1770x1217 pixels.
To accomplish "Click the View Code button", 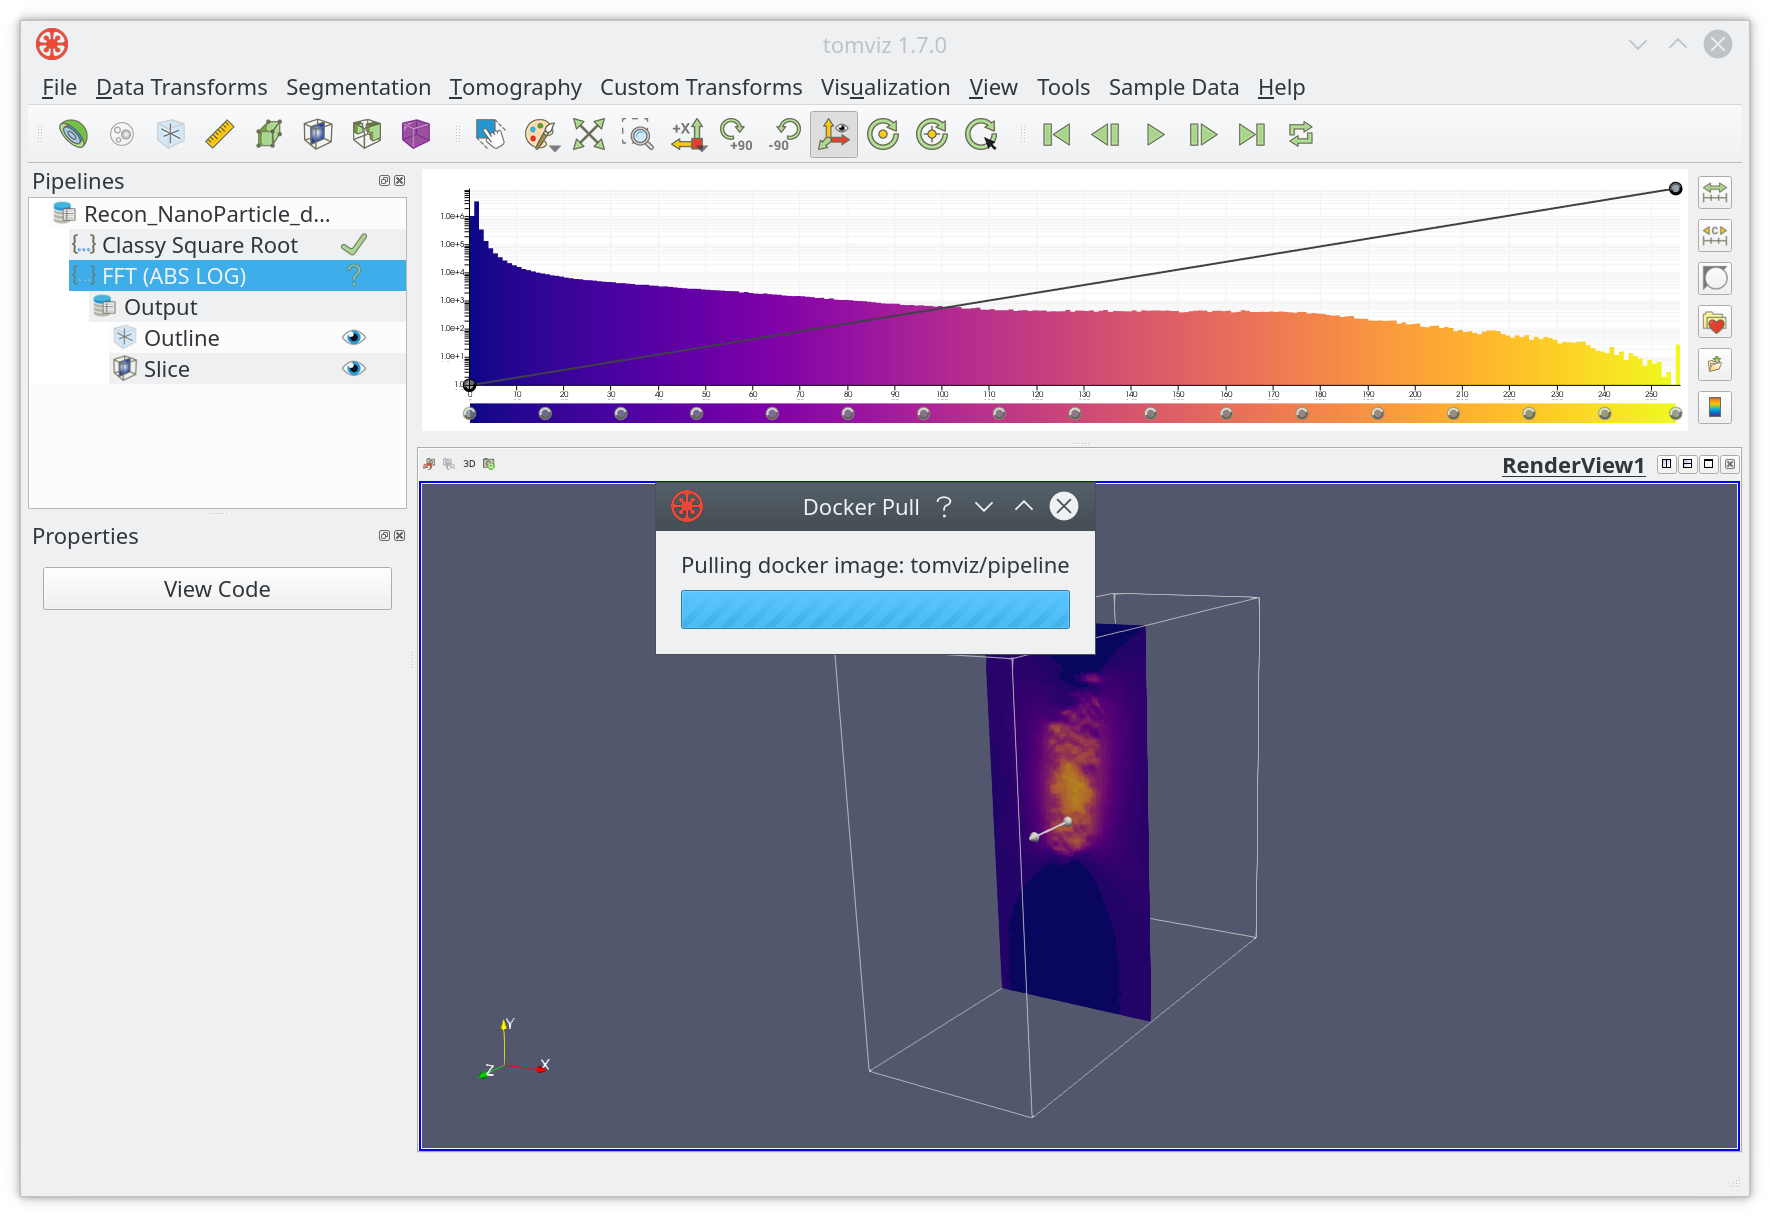I will point(217,589).
